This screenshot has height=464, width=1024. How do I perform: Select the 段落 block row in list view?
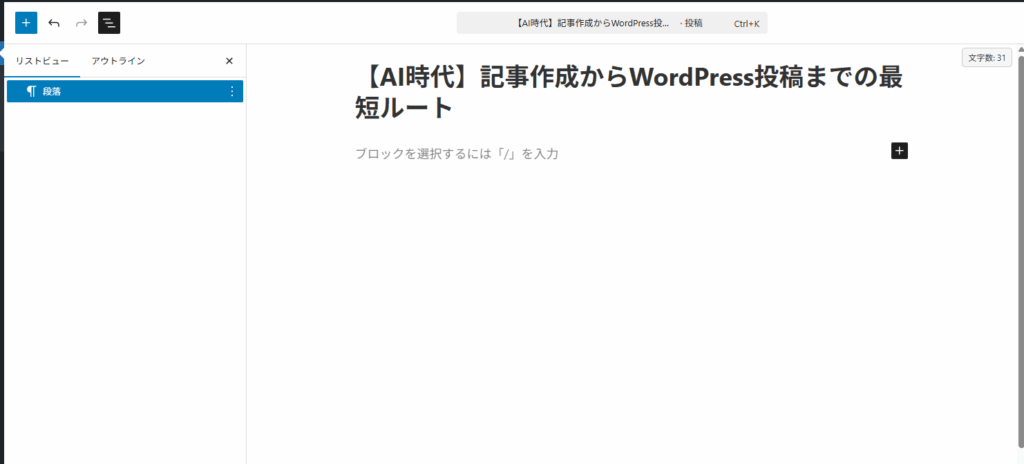120,91
